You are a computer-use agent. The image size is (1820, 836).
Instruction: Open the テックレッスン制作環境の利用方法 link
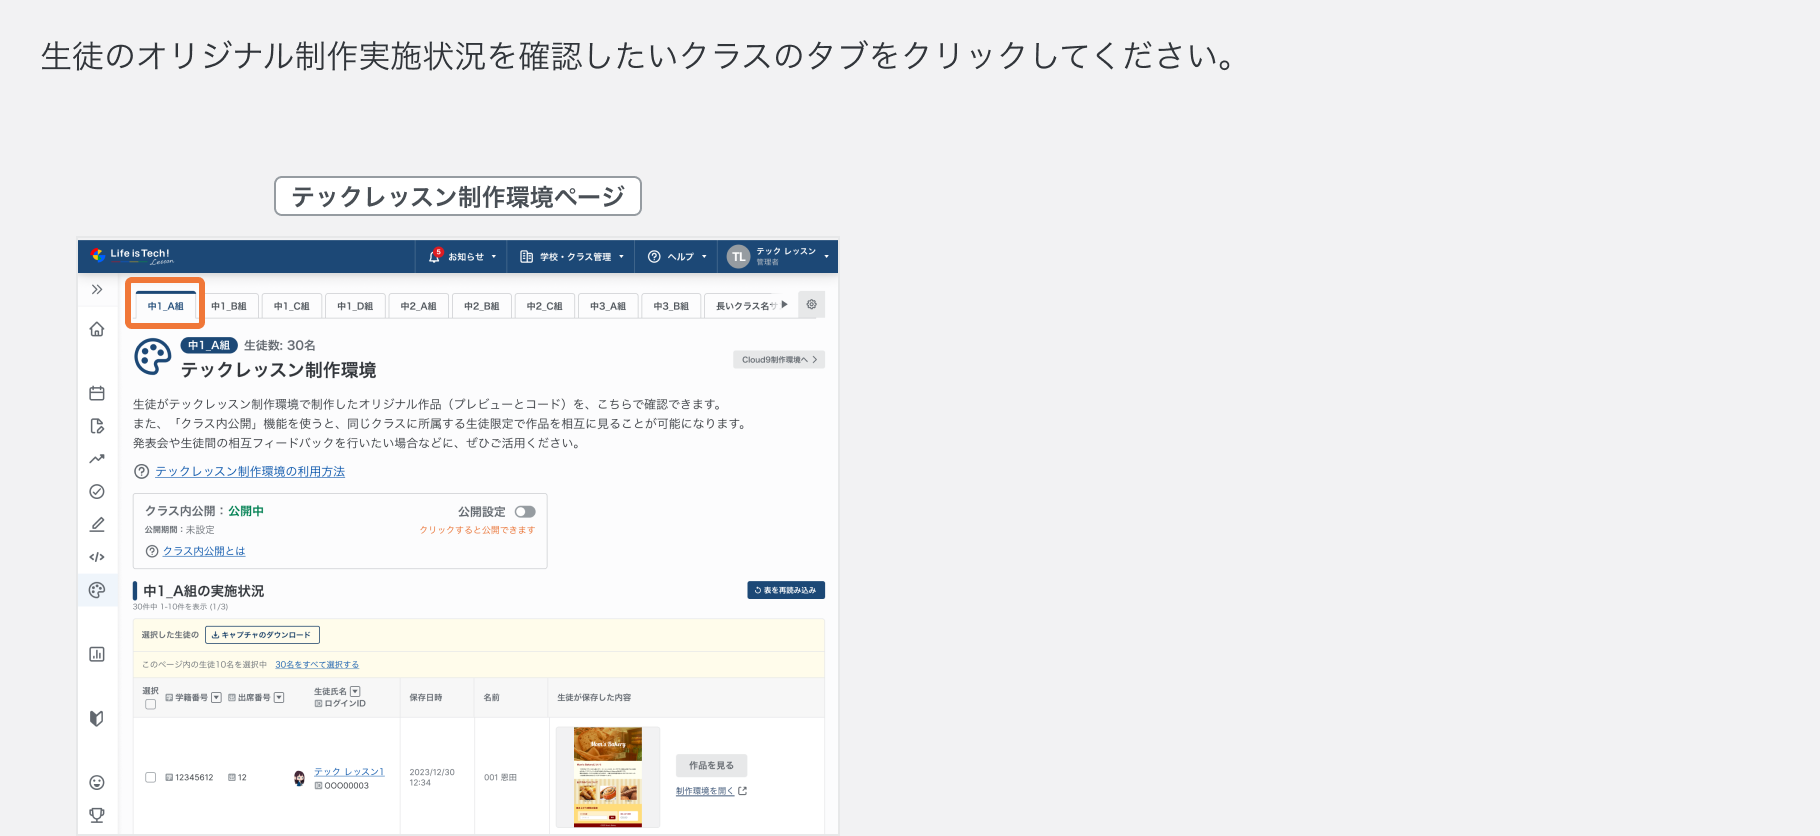pos(250,471)
